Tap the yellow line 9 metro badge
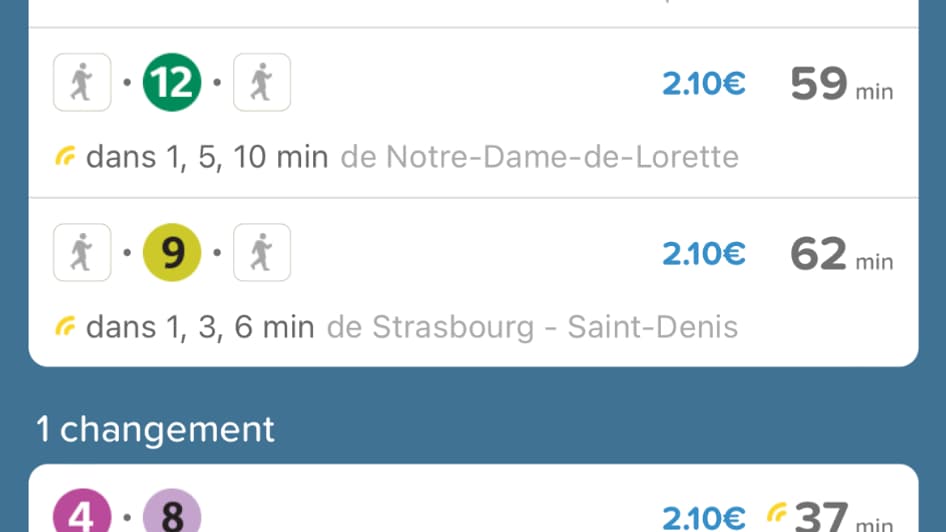Viewport: 946px width, 532px height. pyautogui.click(x=173, y=253)
